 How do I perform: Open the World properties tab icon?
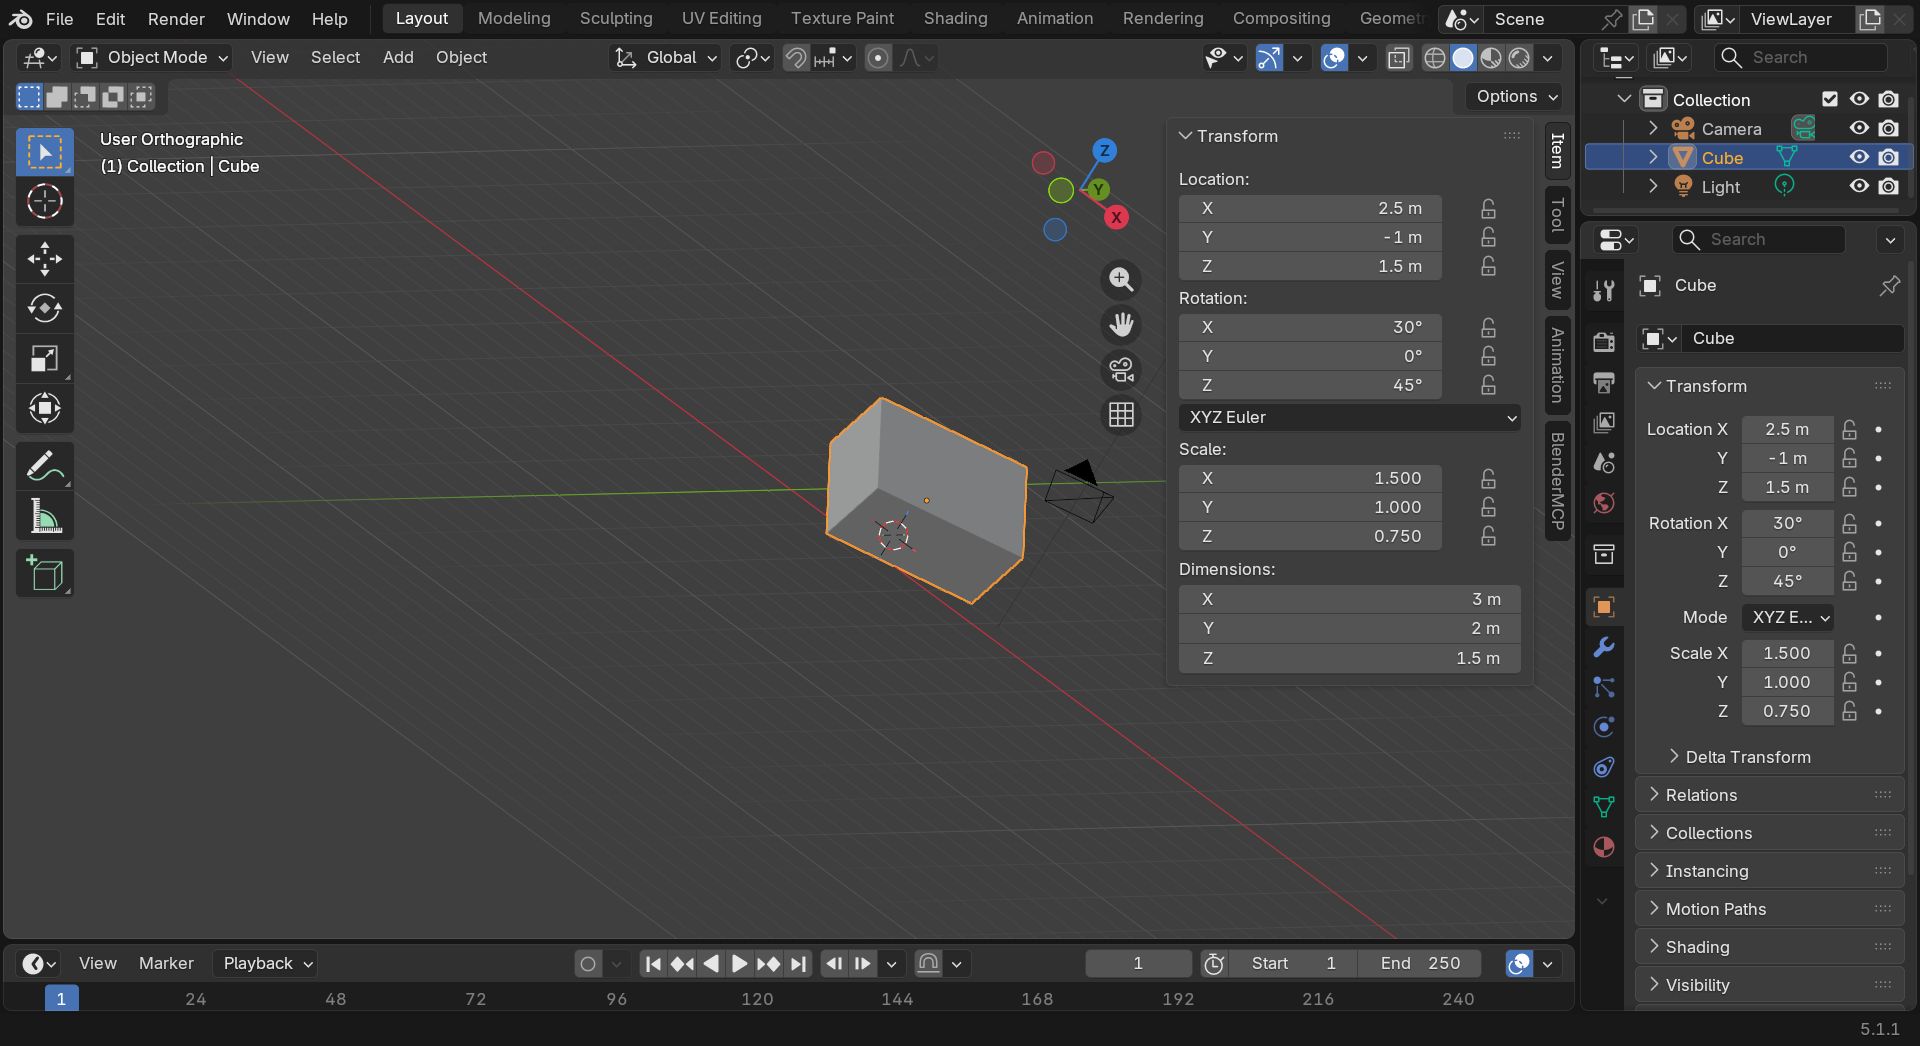click(1604, 502)
